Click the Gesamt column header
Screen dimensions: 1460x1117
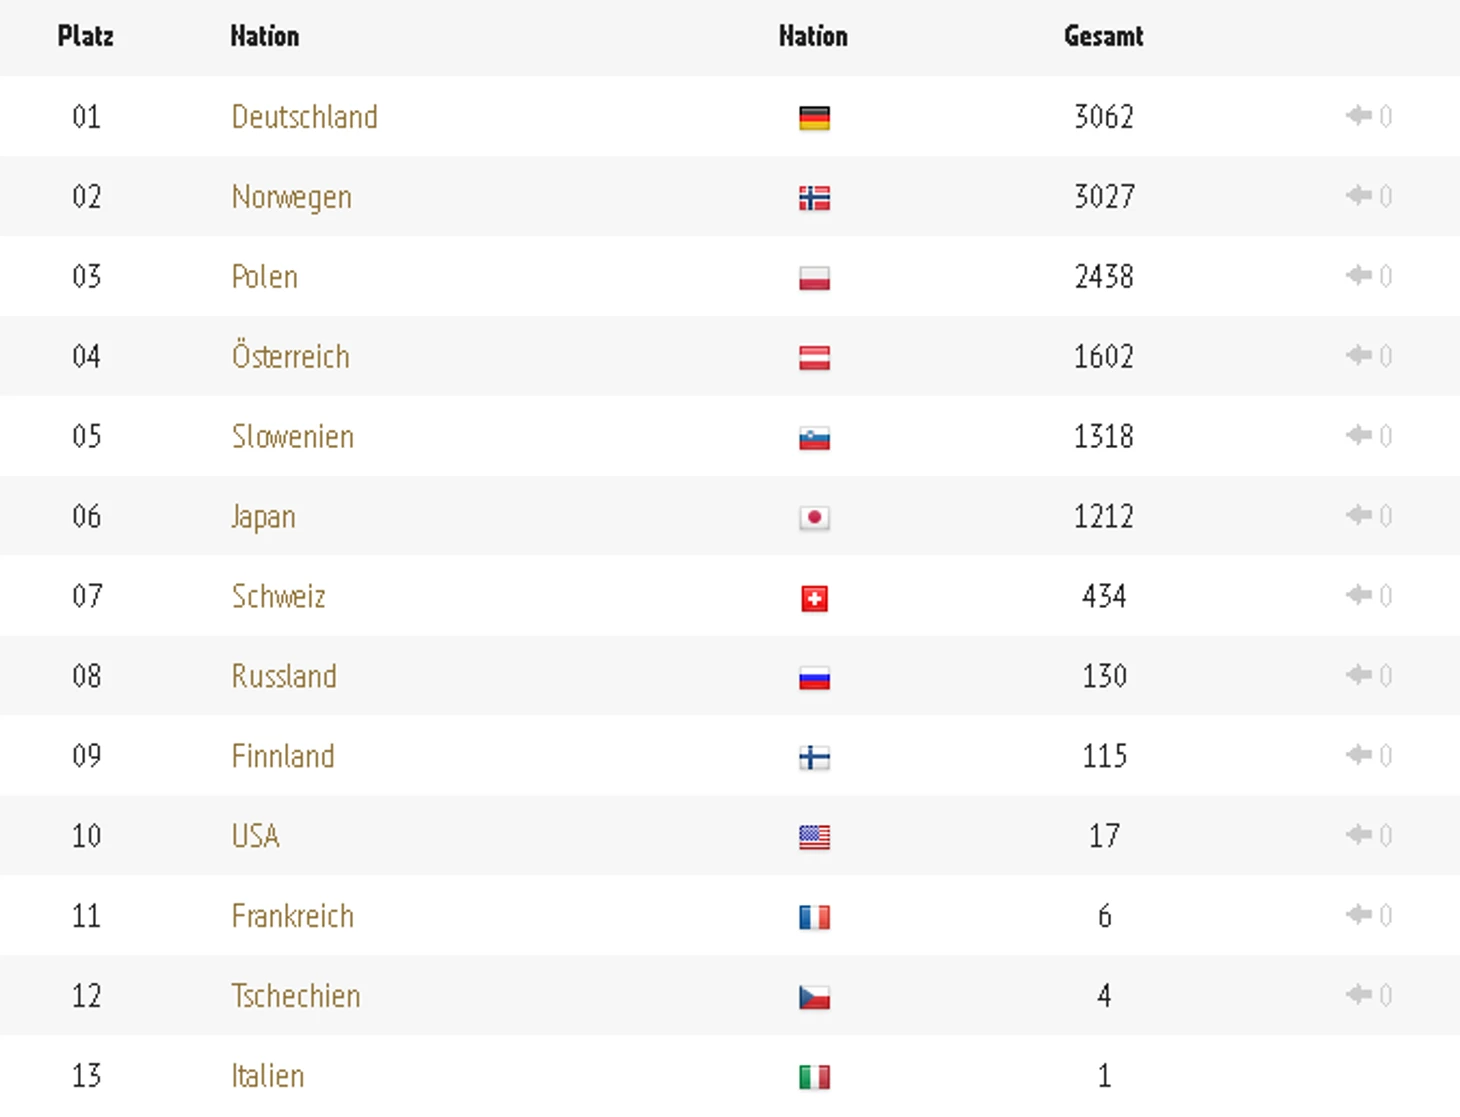(x=1103, y=37)
